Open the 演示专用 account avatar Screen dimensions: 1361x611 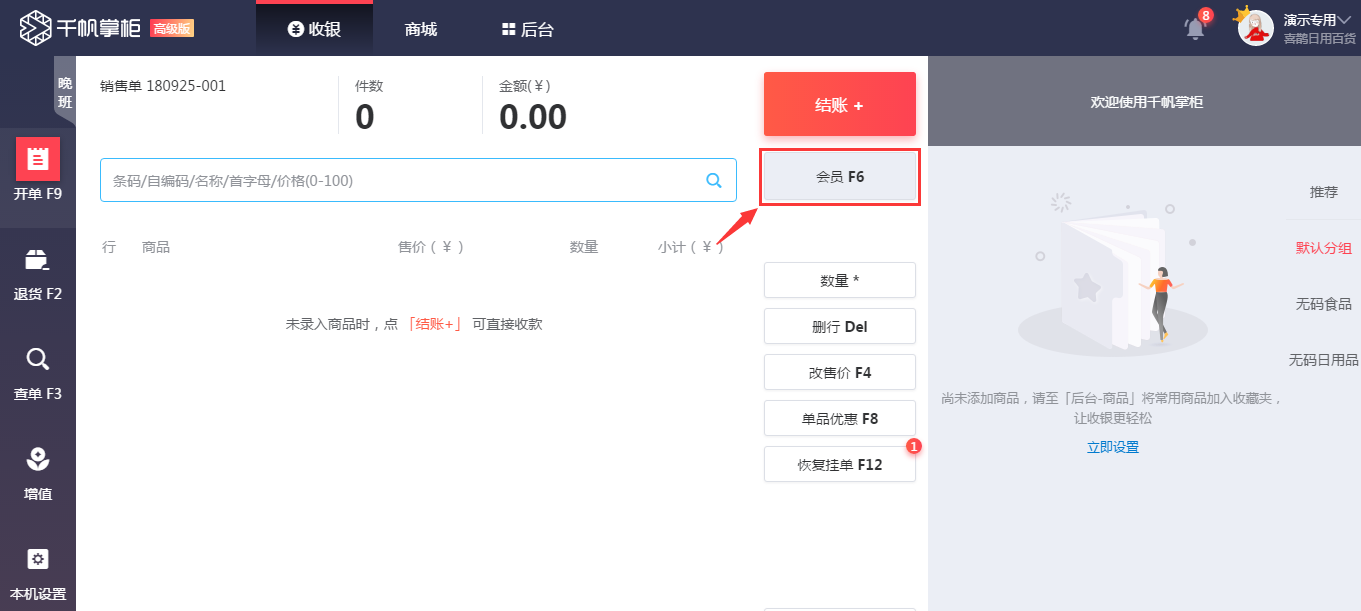(x=1255, y=27)
